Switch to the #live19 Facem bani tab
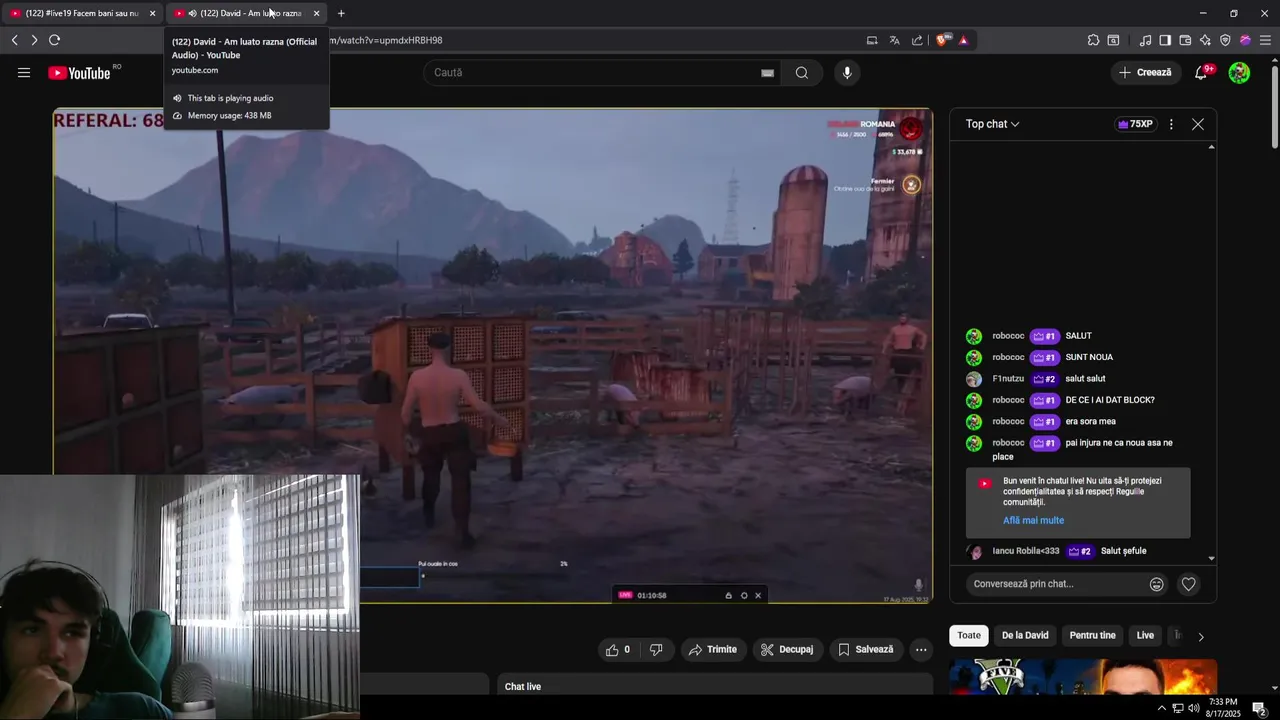 pyautogui.click(x=81, y=13)
